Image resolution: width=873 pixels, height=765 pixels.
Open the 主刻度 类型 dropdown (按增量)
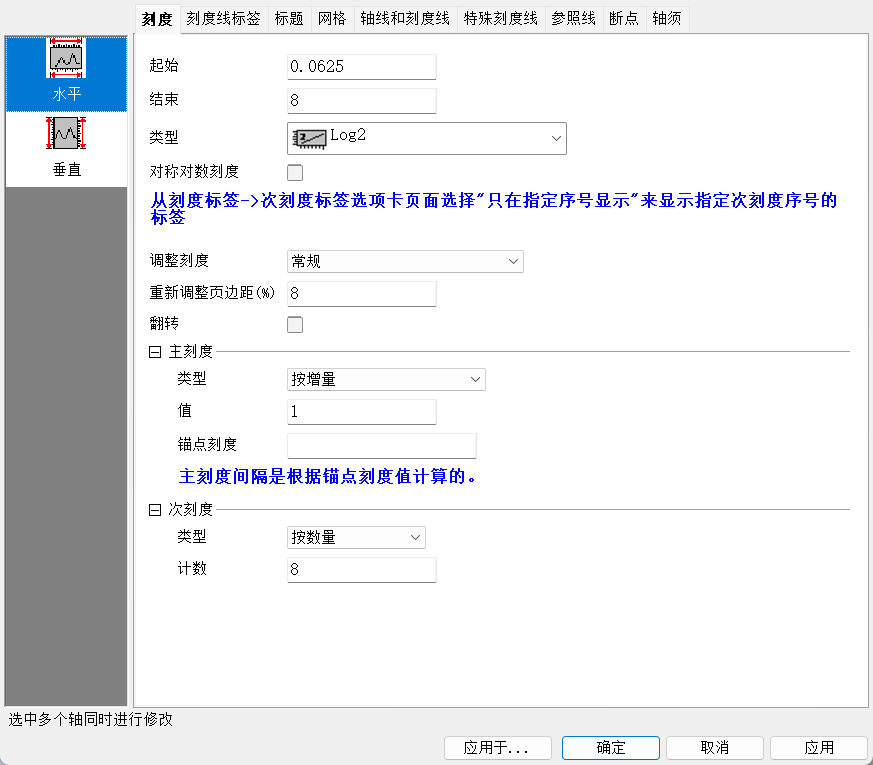[386, 380]
